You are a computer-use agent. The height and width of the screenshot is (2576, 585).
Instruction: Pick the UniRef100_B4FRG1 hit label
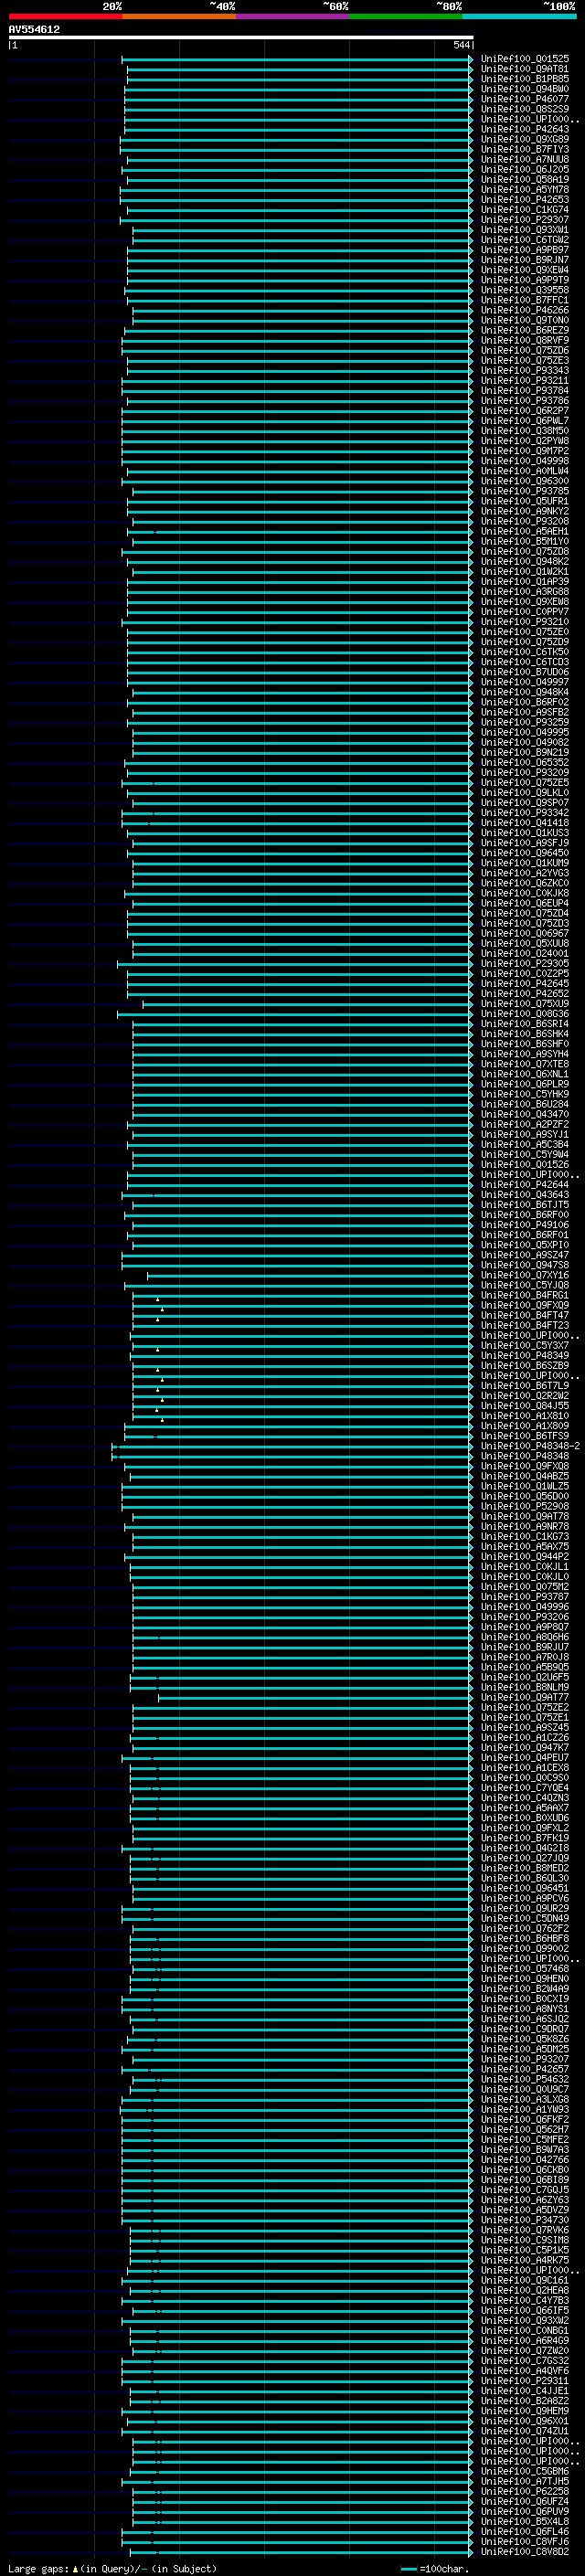coord(525,1295)
